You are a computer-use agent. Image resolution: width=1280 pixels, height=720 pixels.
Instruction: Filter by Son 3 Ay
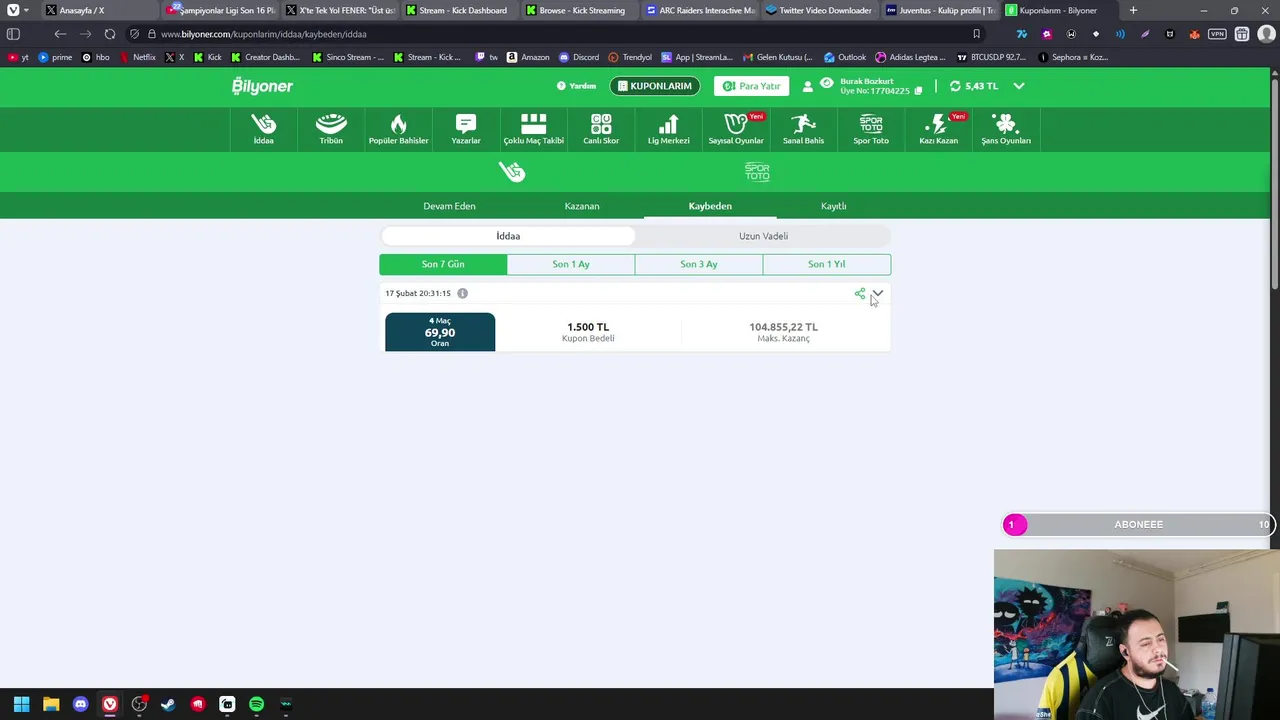click(699, 264)
